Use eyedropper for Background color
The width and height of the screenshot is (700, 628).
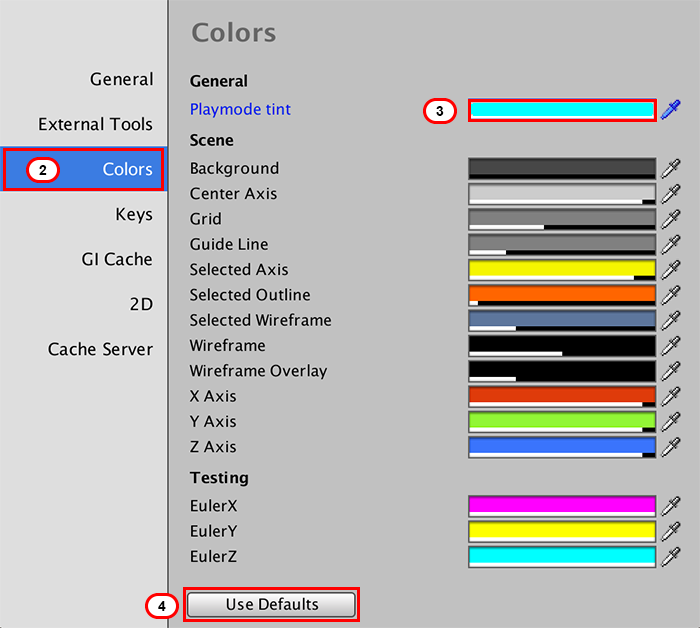(x=671, y=168)
